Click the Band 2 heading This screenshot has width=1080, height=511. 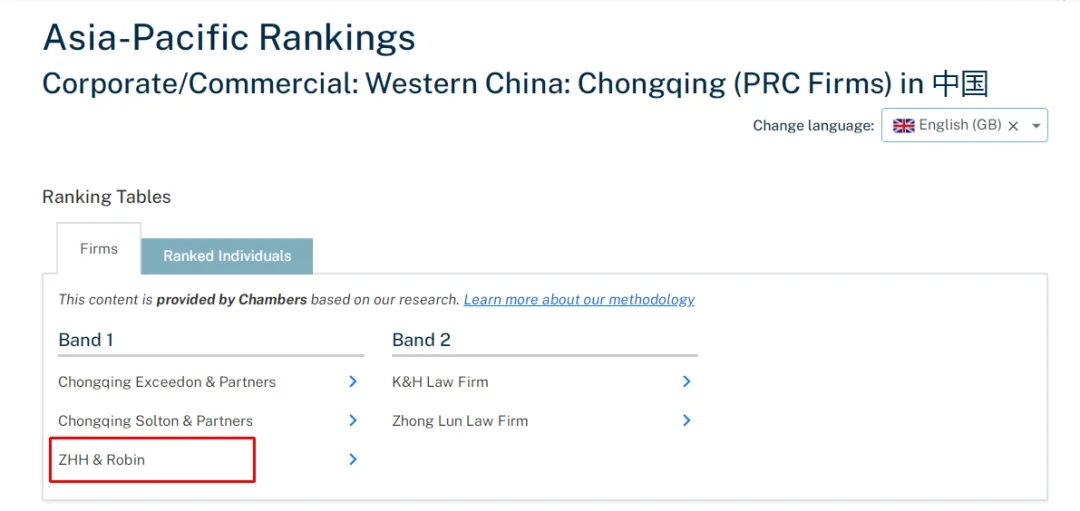tap(421, 340)
